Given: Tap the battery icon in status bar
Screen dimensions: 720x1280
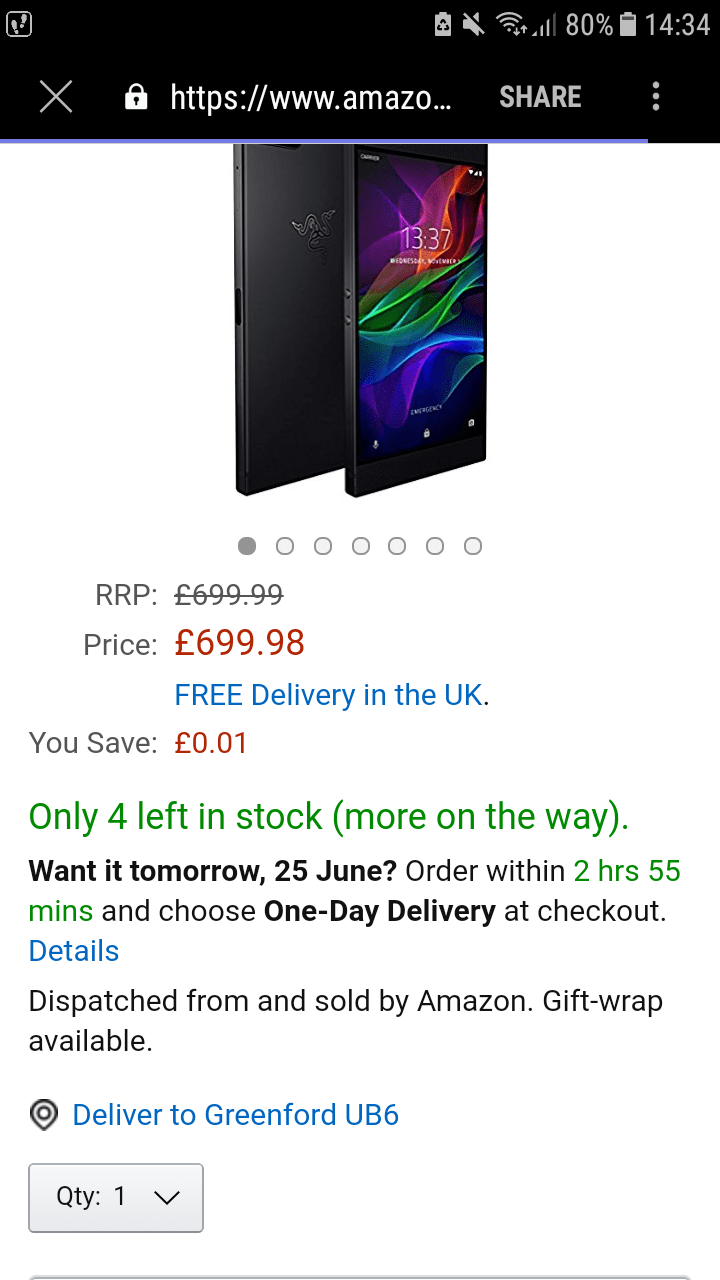Looking at the screenshot, I should click(628, 25).
